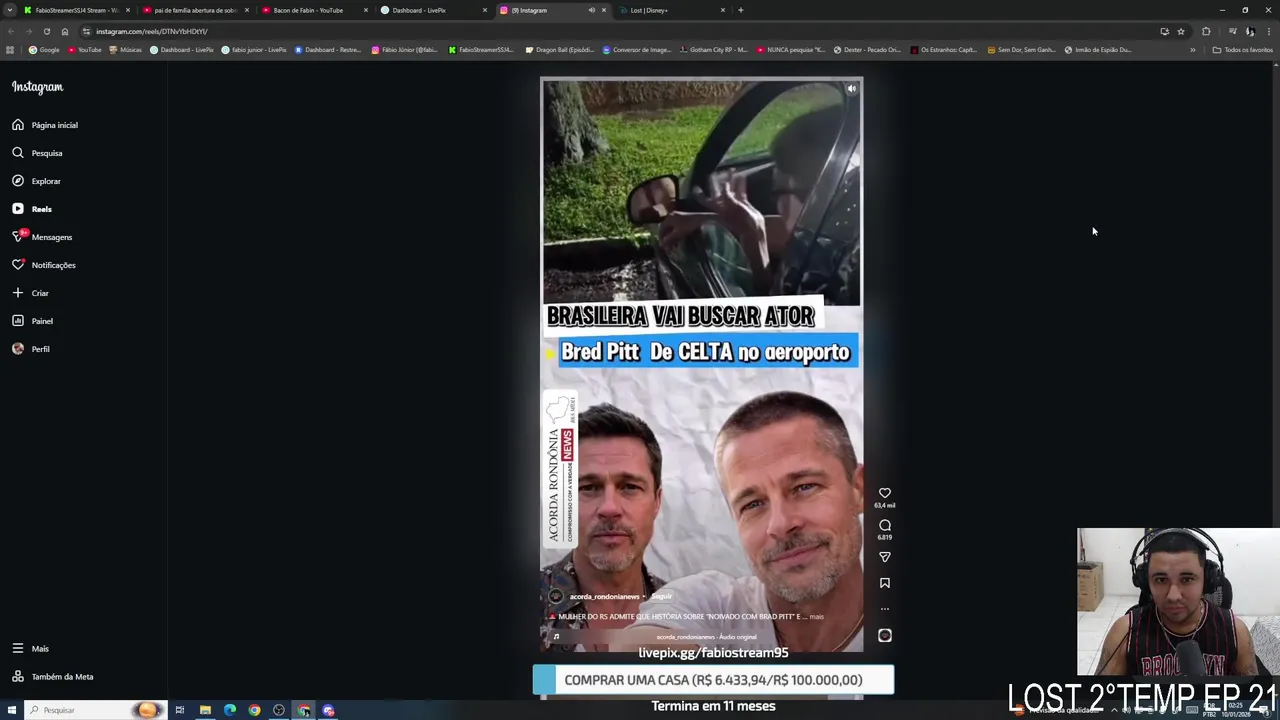
Task: Open the reel comments bubble icon
Action: [x=885, y=525]
